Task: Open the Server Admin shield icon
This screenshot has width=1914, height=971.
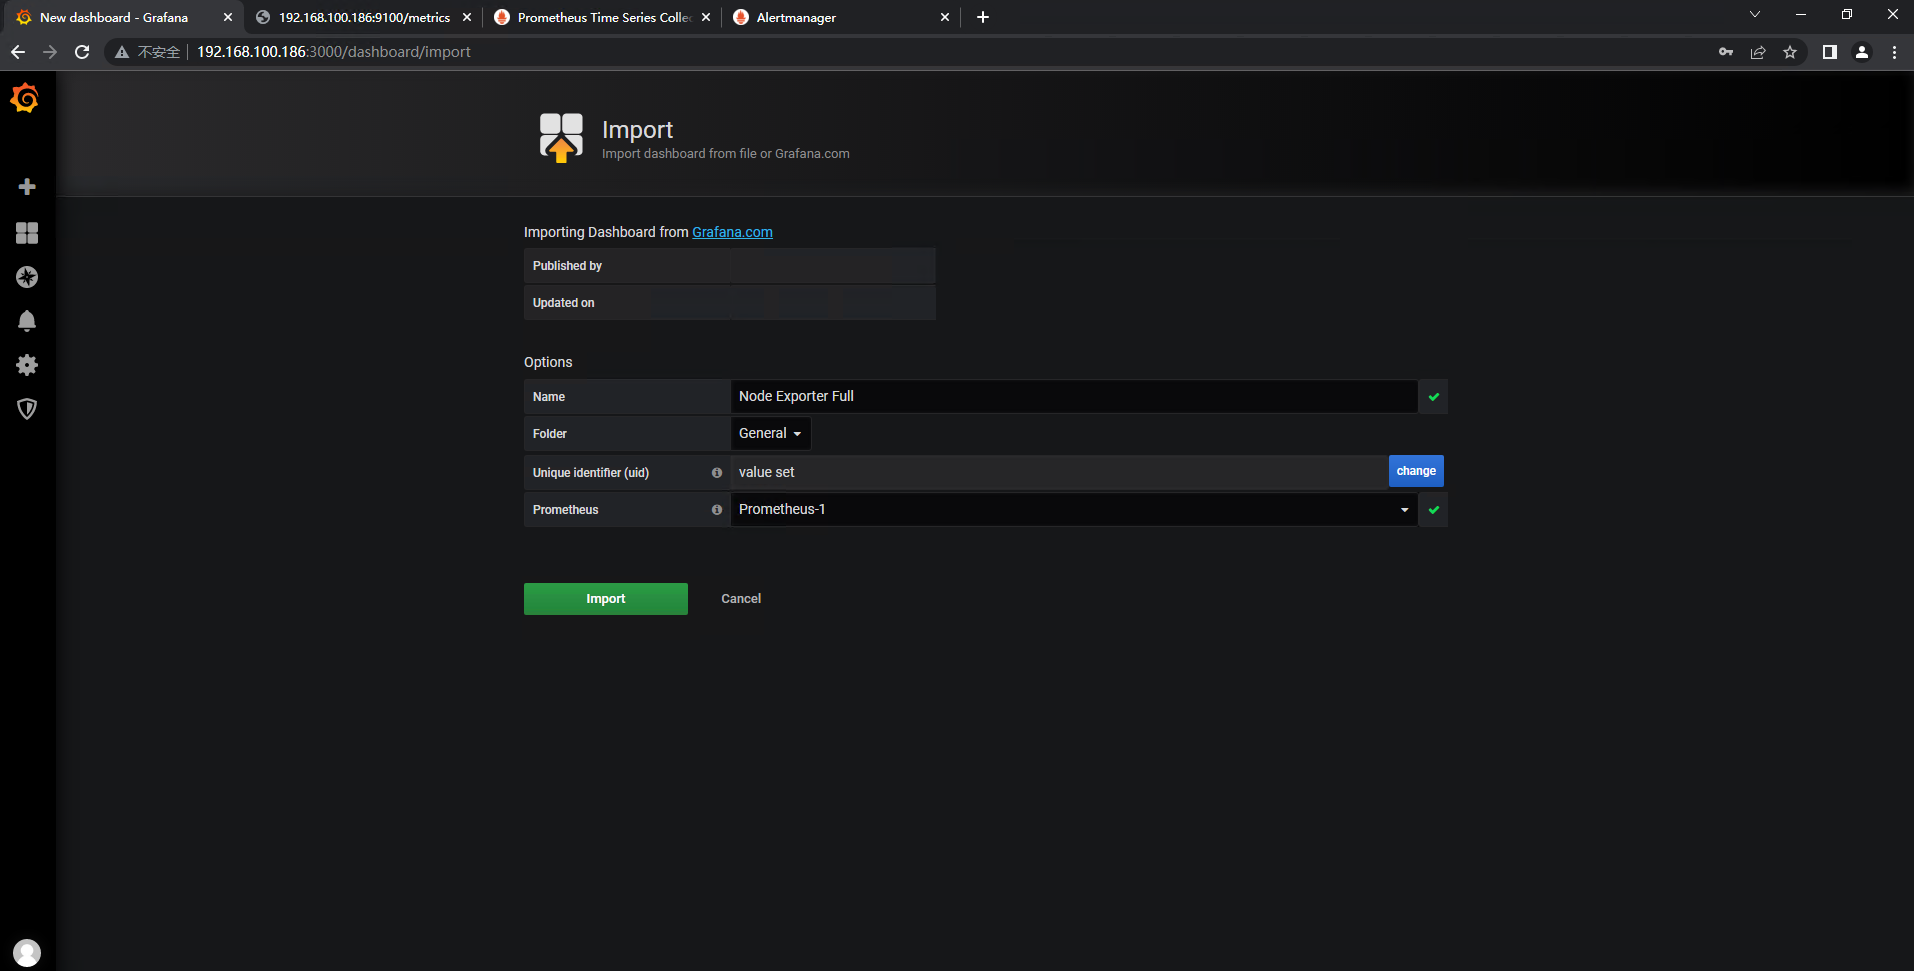Action: pyautogui.click(x=27, y=409)
